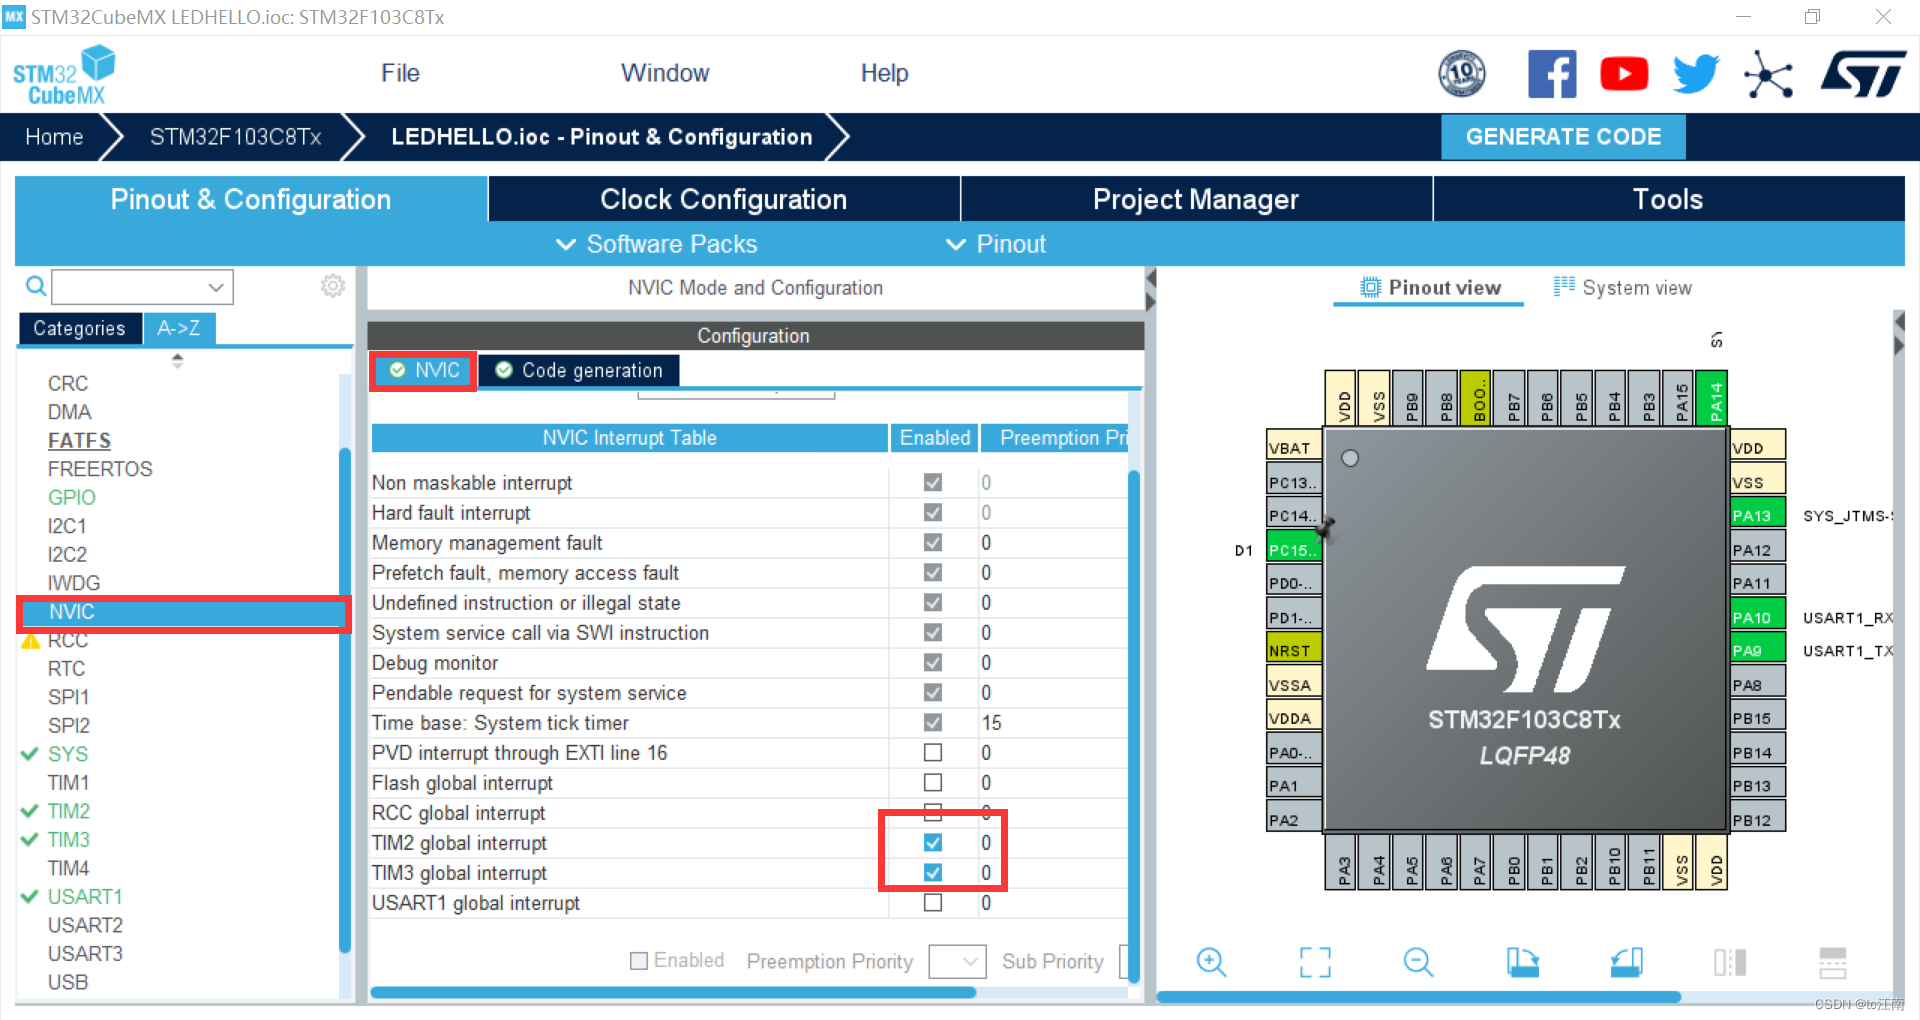Open the peripheral search combo box
The height and width of the screenshot is (1020, 1920).
coord(142,287)
